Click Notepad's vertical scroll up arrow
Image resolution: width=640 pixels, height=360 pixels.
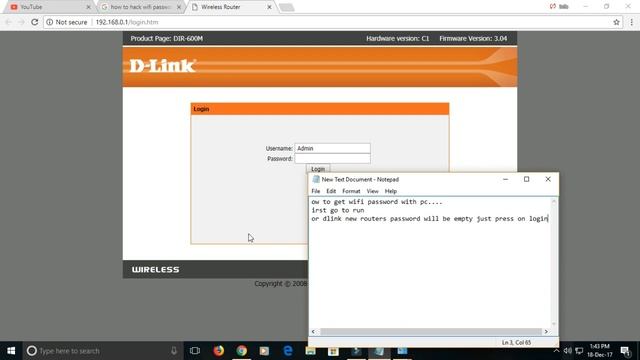coord(554,201)
